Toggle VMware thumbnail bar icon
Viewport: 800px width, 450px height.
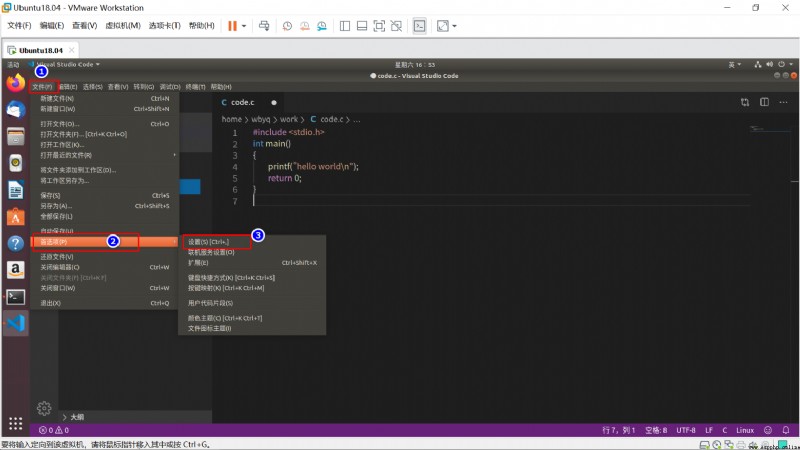point(362,26)
